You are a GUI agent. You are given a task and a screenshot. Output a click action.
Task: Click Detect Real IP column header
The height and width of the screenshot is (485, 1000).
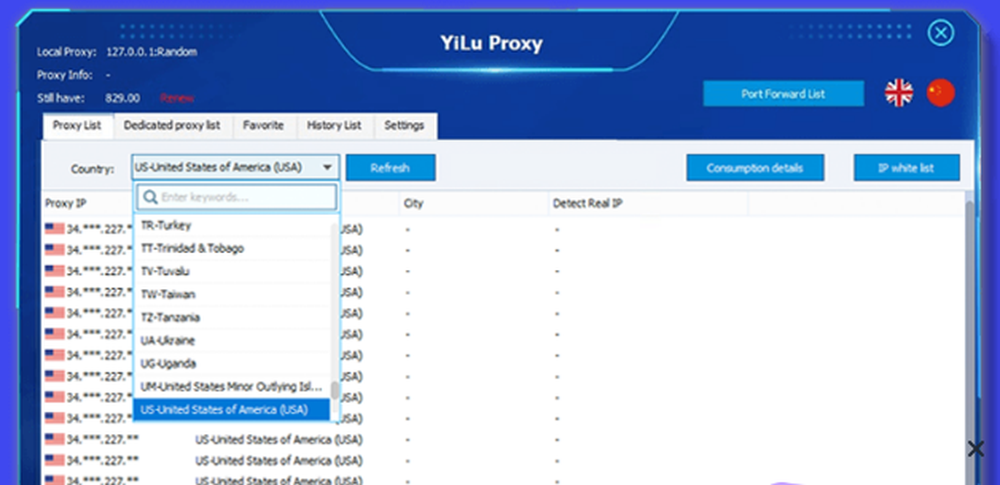pyautogui.click(x=587, y=204)
